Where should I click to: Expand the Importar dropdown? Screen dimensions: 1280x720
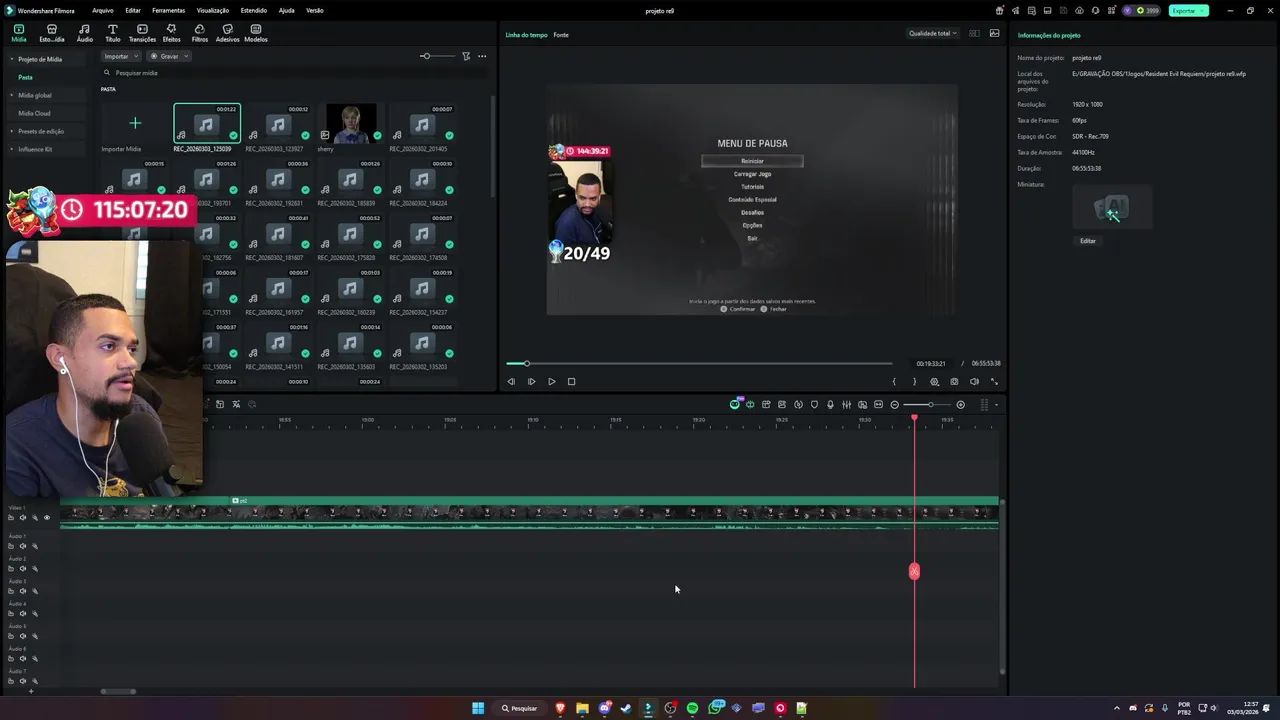(120, 56)
